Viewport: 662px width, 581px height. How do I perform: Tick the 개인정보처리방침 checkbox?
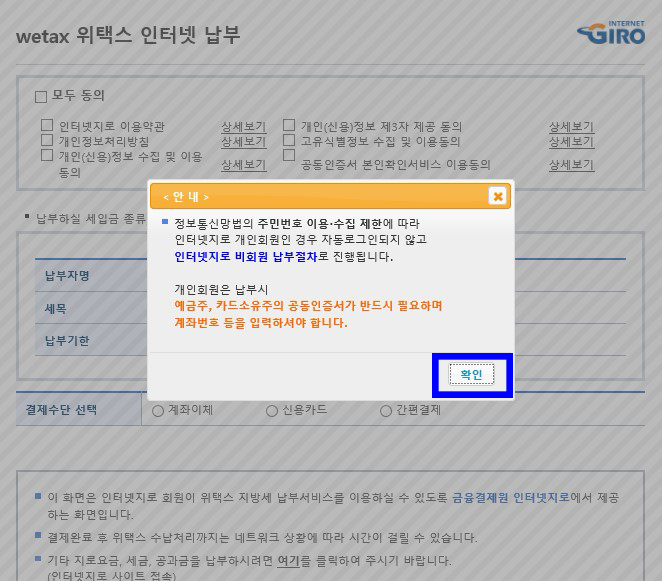[x=47, y=140]
